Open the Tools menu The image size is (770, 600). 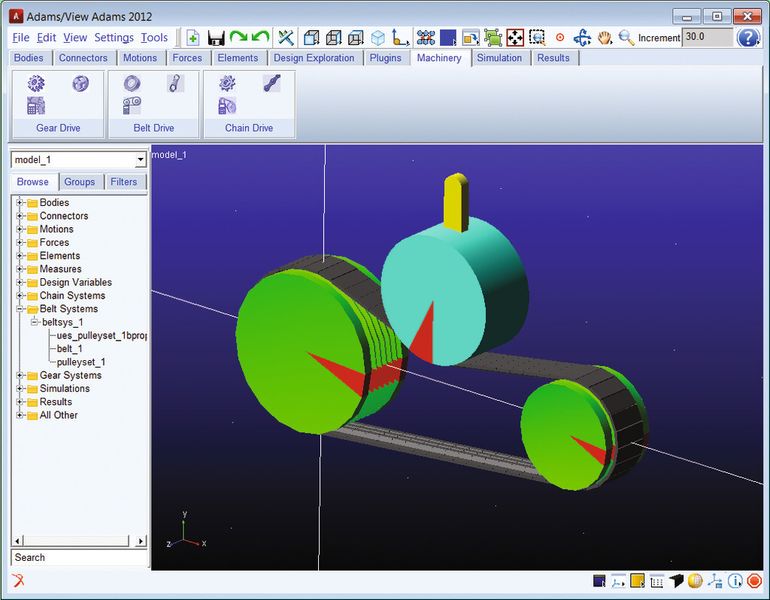tap(154, 38)
